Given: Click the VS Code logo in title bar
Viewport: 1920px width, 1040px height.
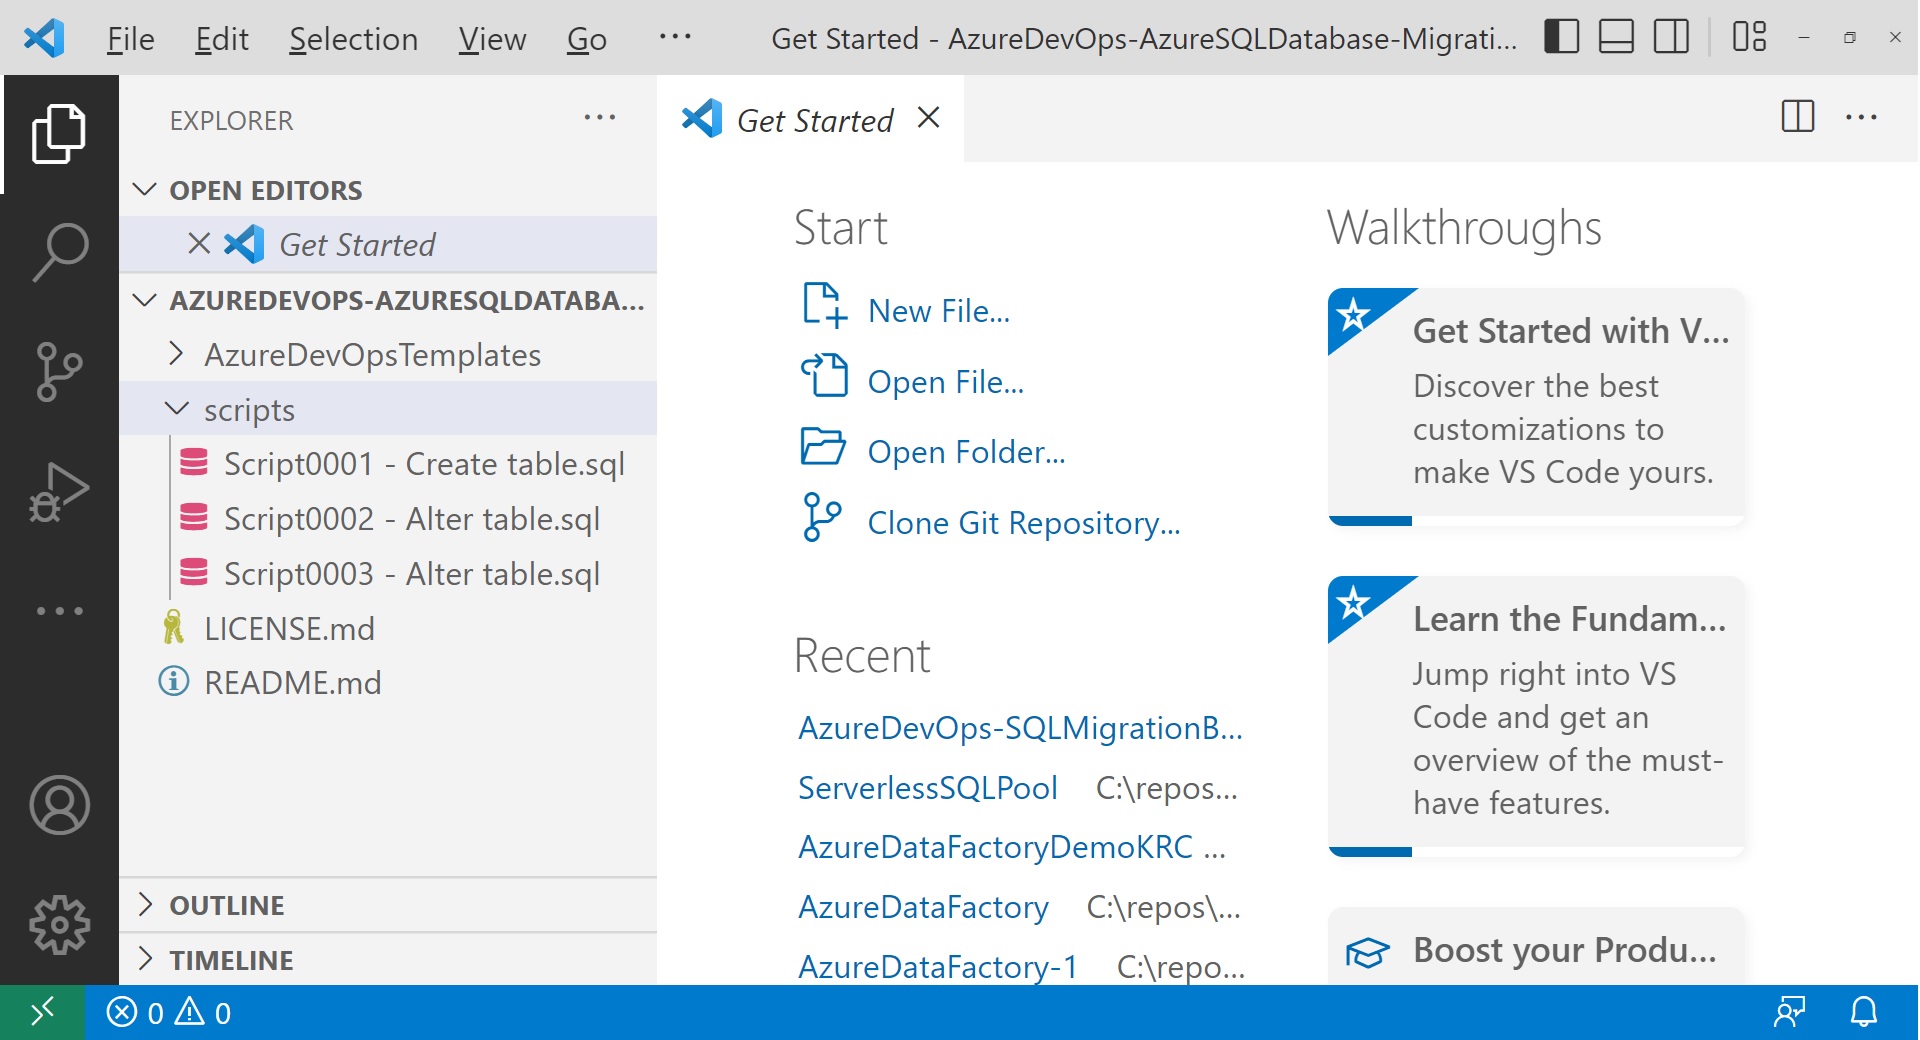Looking at the screenshot, I should click(x=43, y=38).
